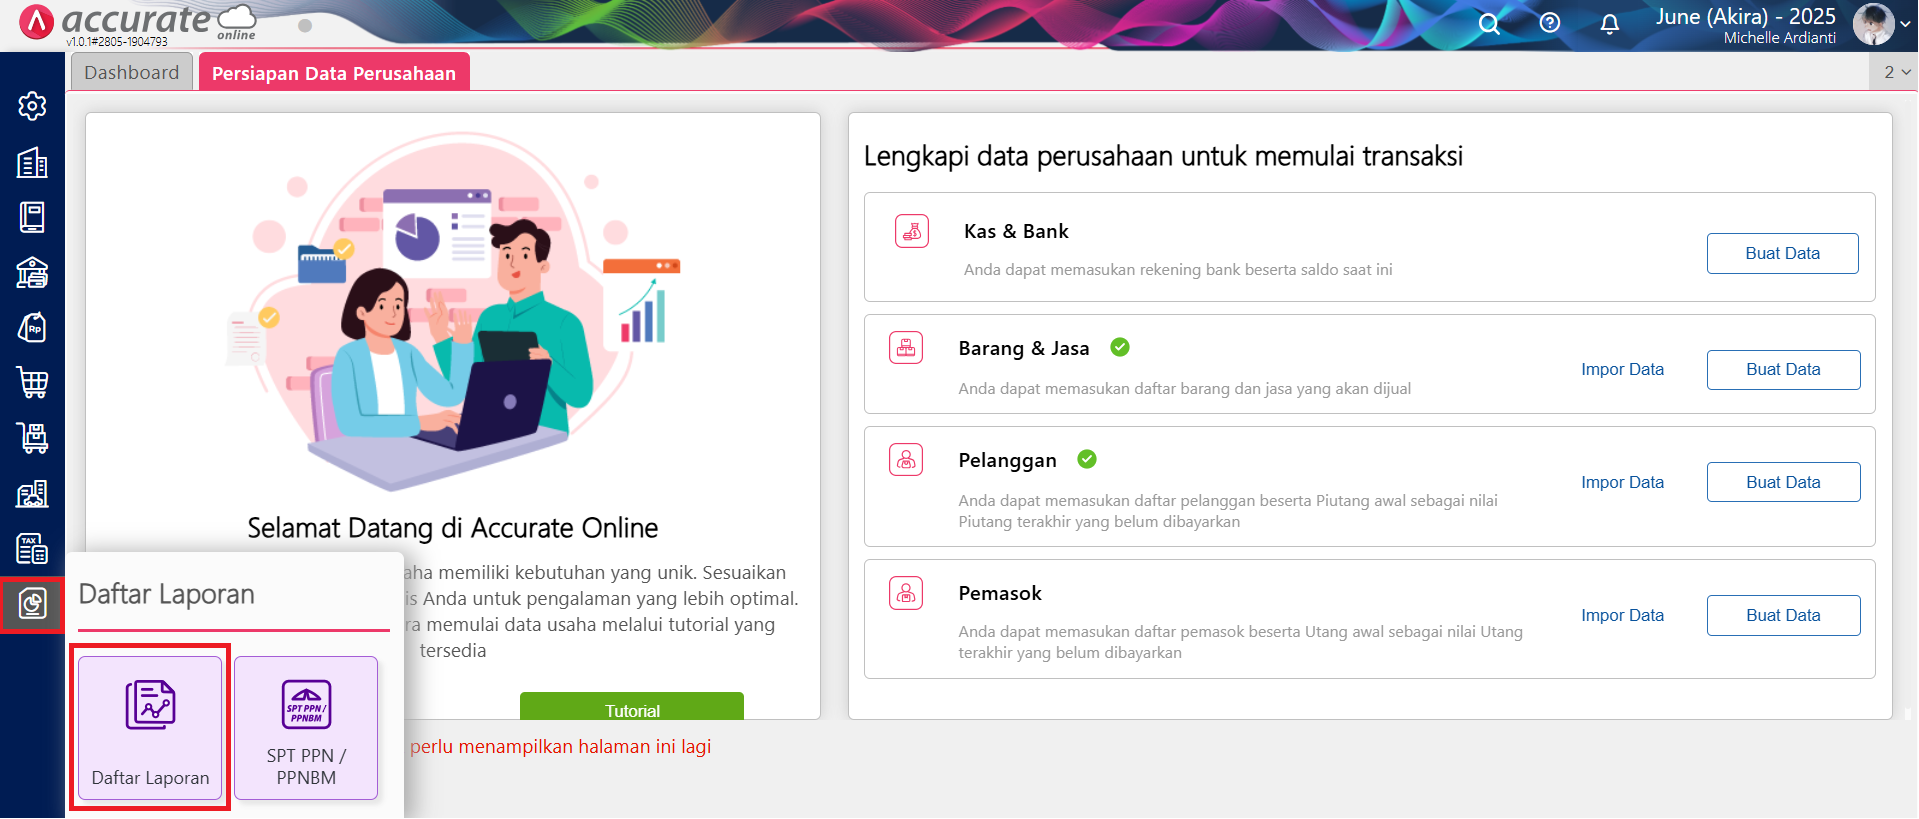Switch to the Dashboard tab
The image size is (1919, 819).
pos(132,72)
